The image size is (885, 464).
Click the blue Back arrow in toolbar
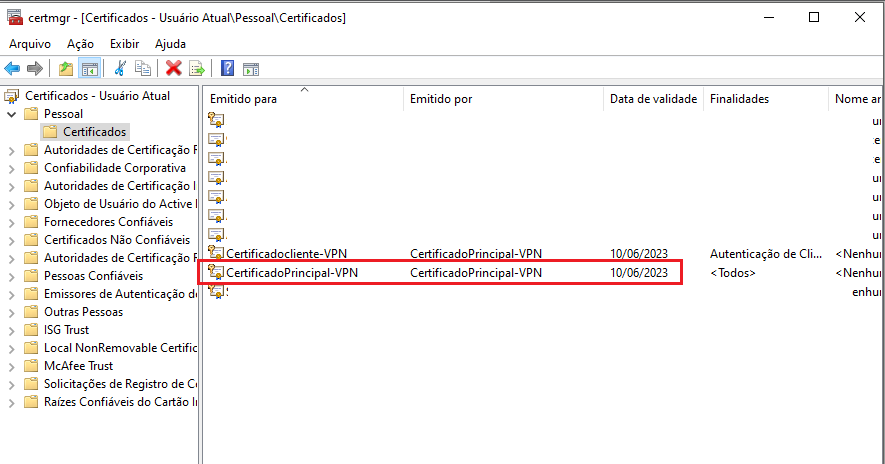pyautogui.click(x=12, y=68)
